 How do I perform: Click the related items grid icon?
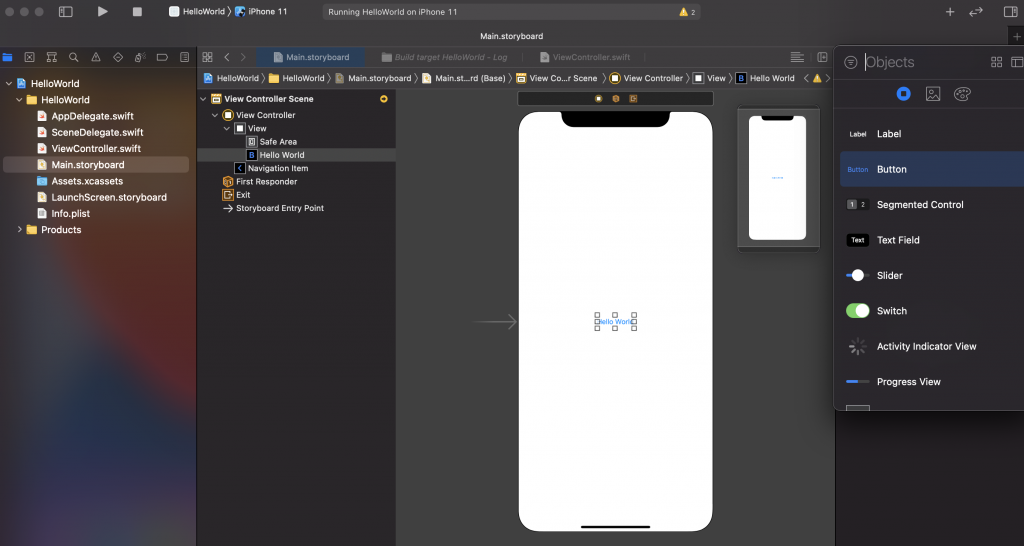coord(207,57)
